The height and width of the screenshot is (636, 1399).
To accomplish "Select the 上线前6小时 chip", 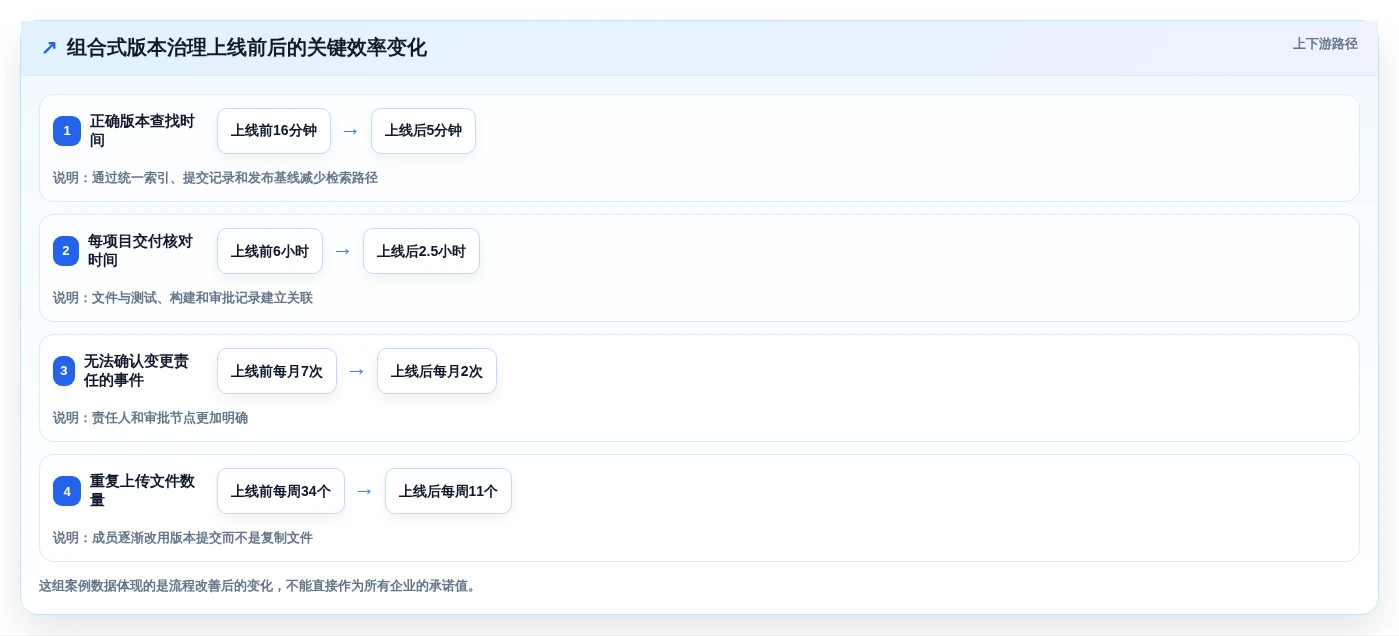I will tap(270, 251).
